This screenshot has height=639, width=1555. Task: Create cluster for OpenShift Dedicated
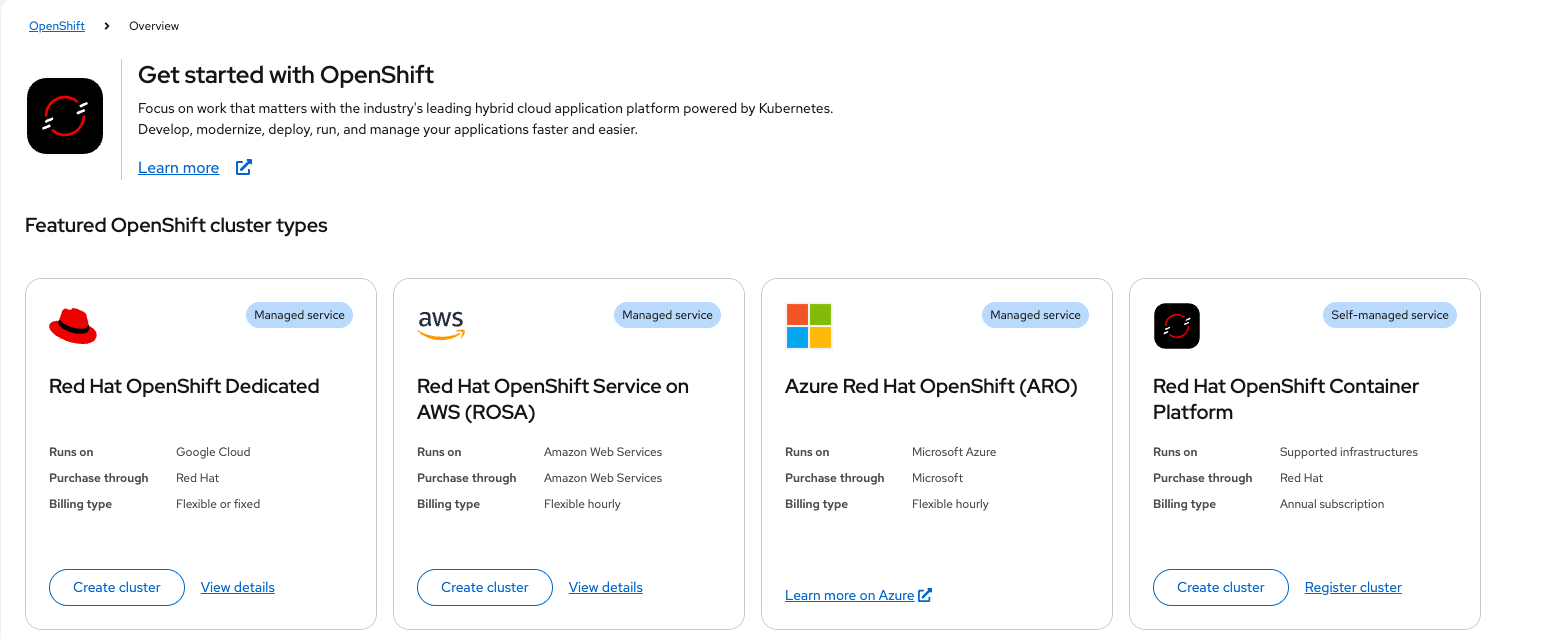117,587
